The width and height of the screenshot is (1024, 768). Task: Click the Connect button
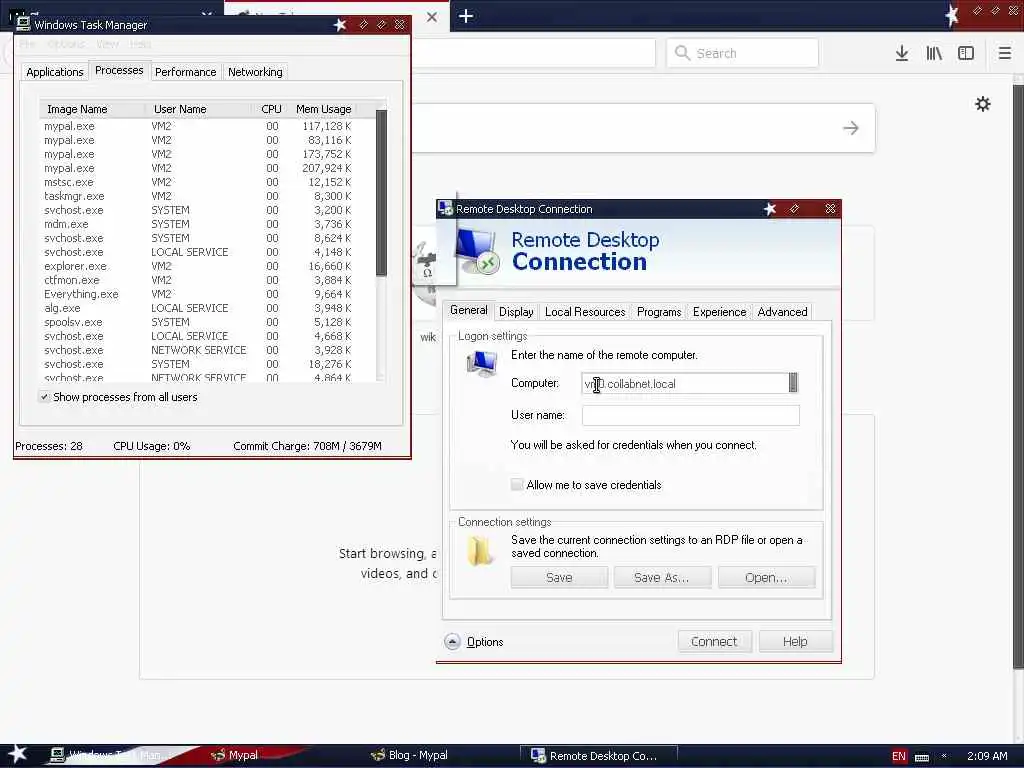pyautogui.click(x=714, y=641)
